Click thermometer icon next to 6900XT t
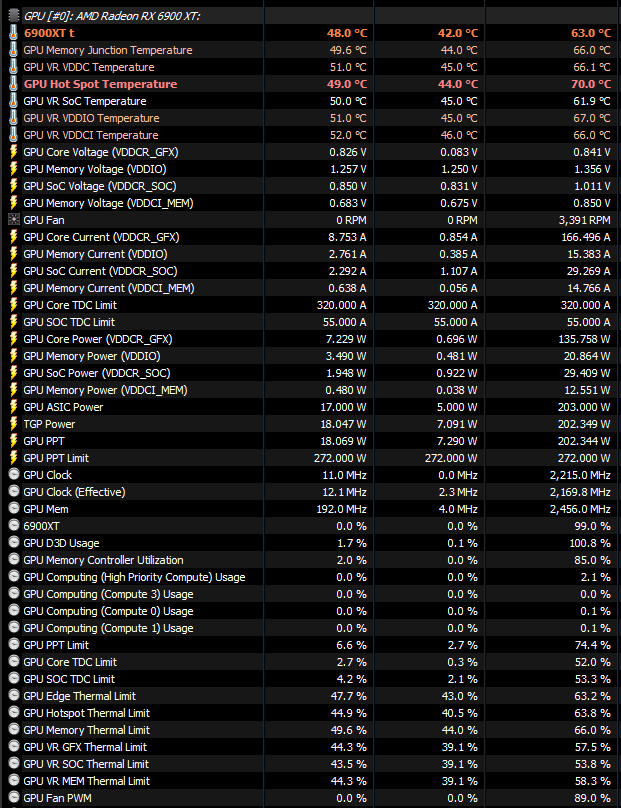Screen dimensions: 621x808 (x=14, y=32)
